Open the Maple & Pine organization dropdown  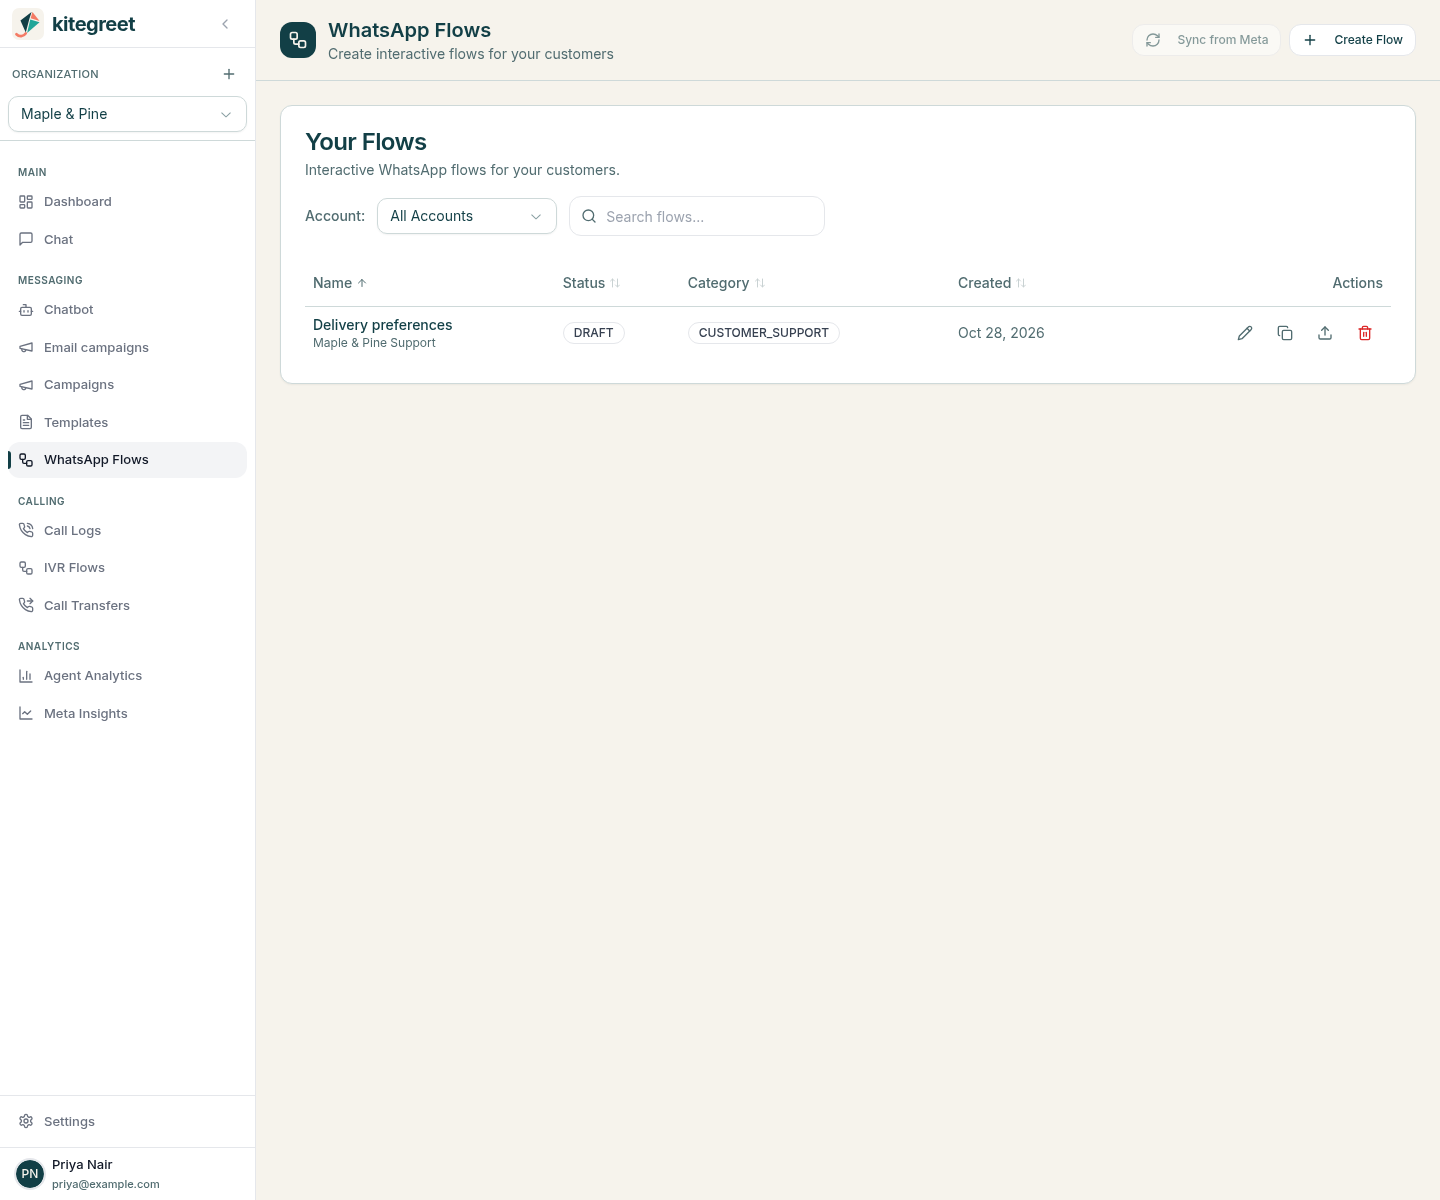(127, 114)
